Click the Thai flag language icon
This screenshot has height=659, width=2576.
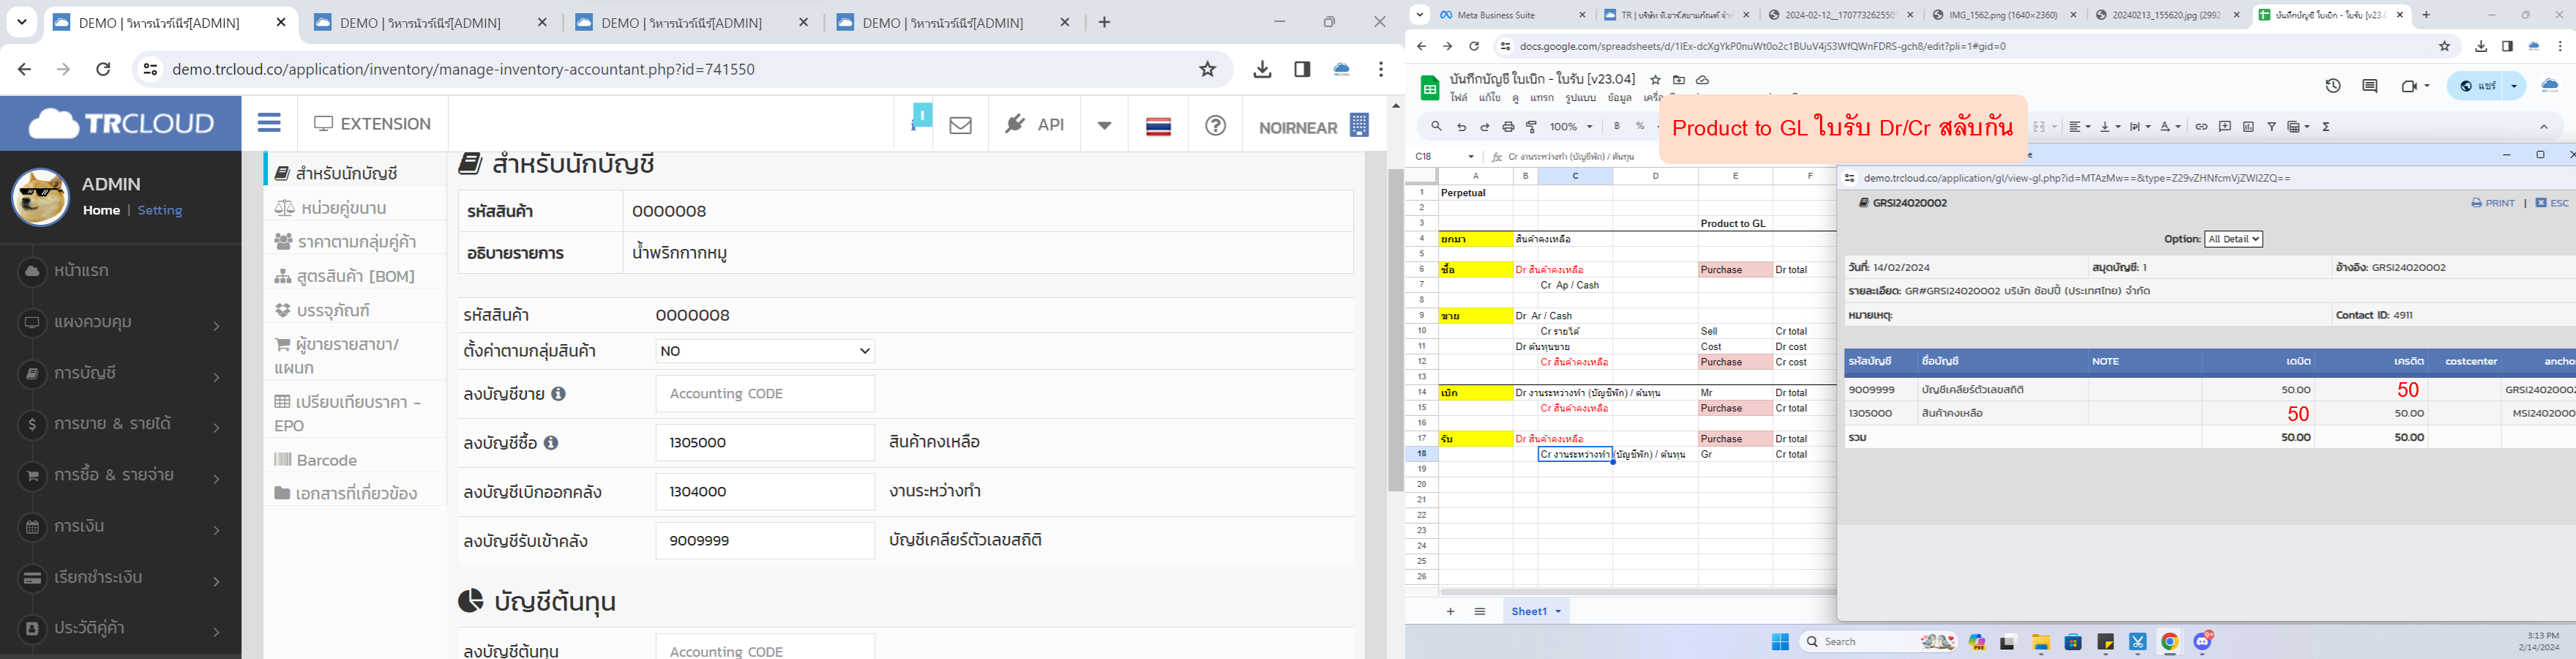(1159, 127)
